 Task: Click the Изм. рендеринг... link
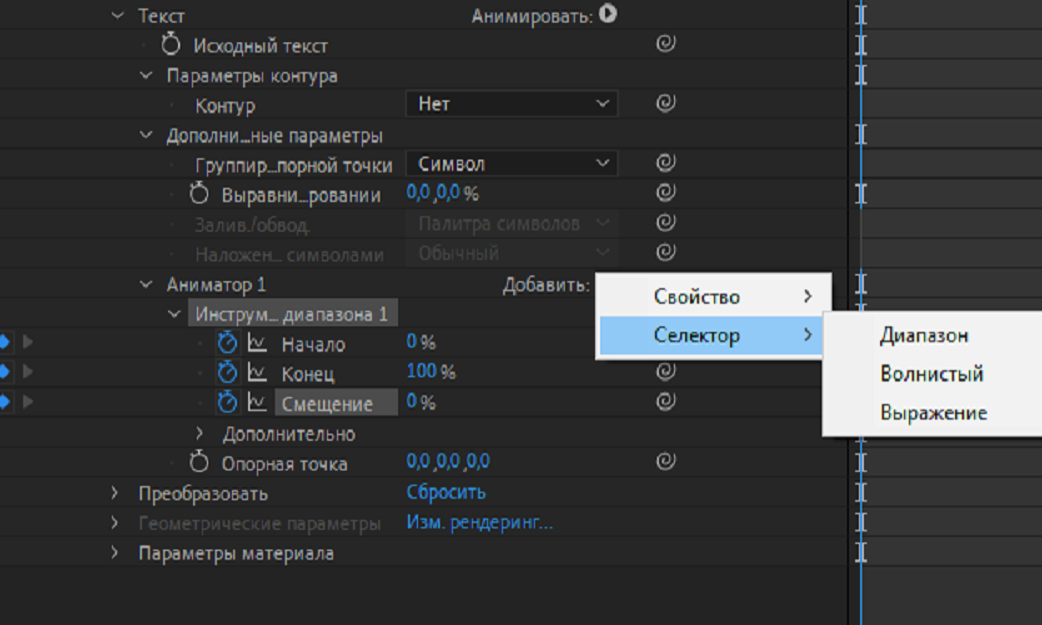pyautogui.click(x=479, y=522)
